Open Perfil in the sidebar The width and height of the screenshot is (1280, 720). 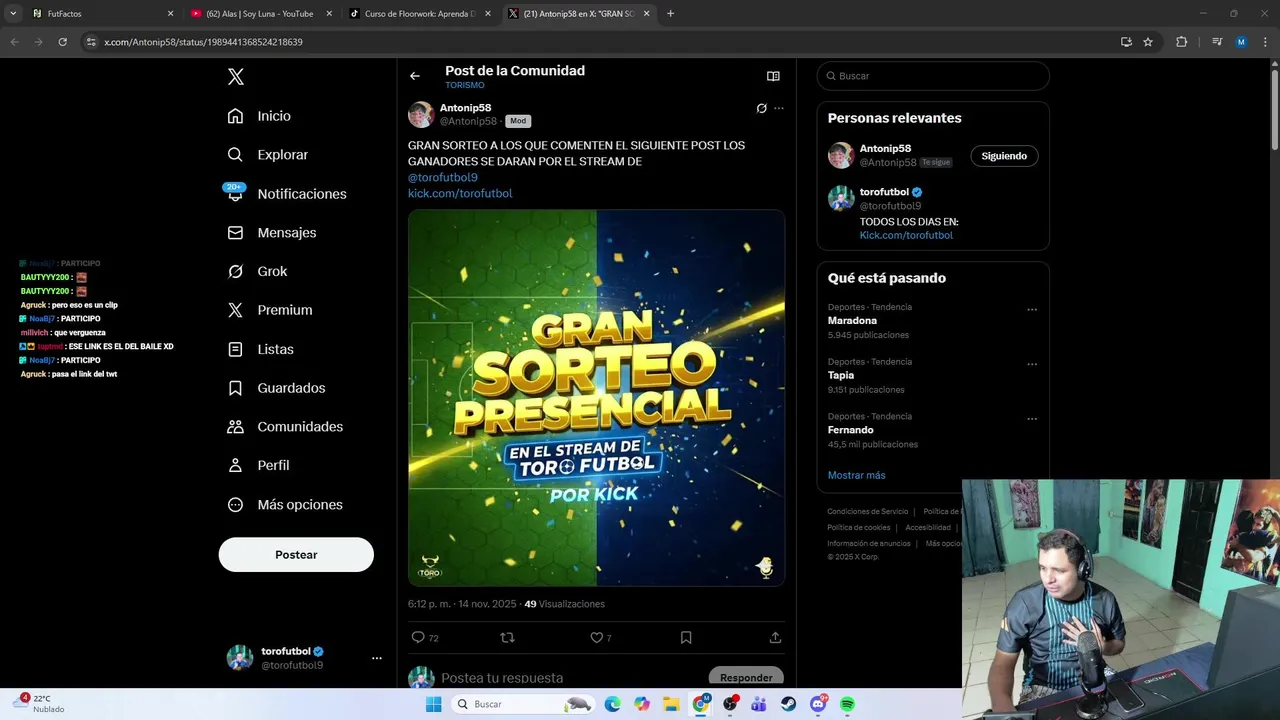(x=258, y=466)
